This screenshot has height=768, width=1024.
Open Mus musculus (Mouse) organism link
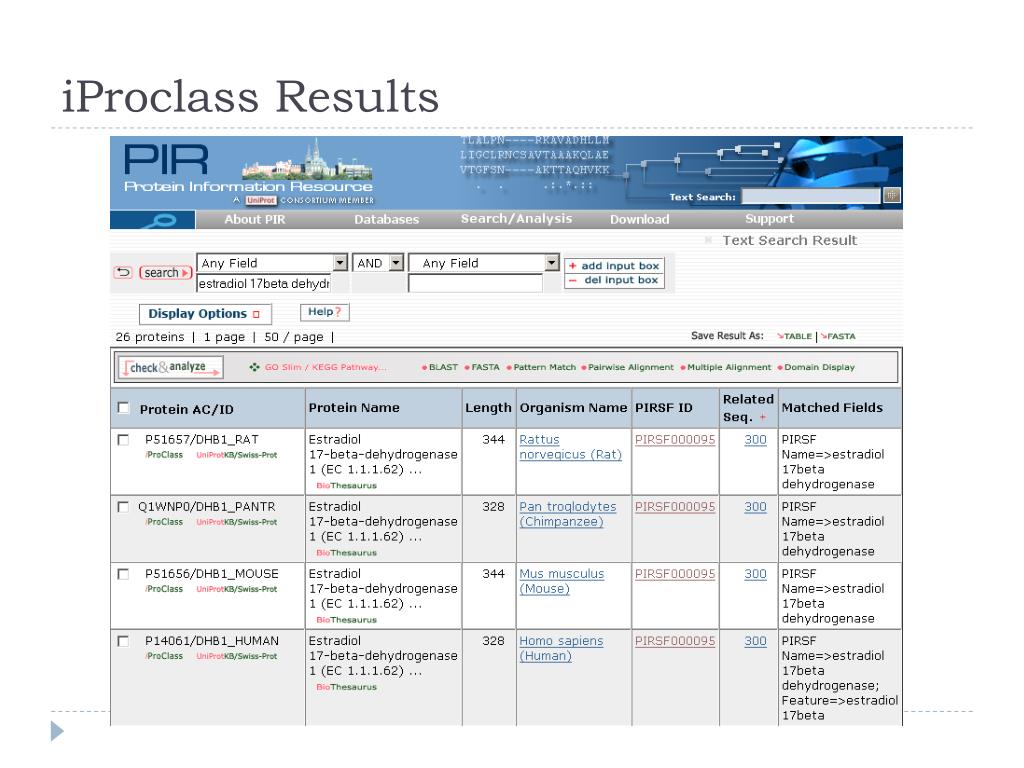point(562,581)
